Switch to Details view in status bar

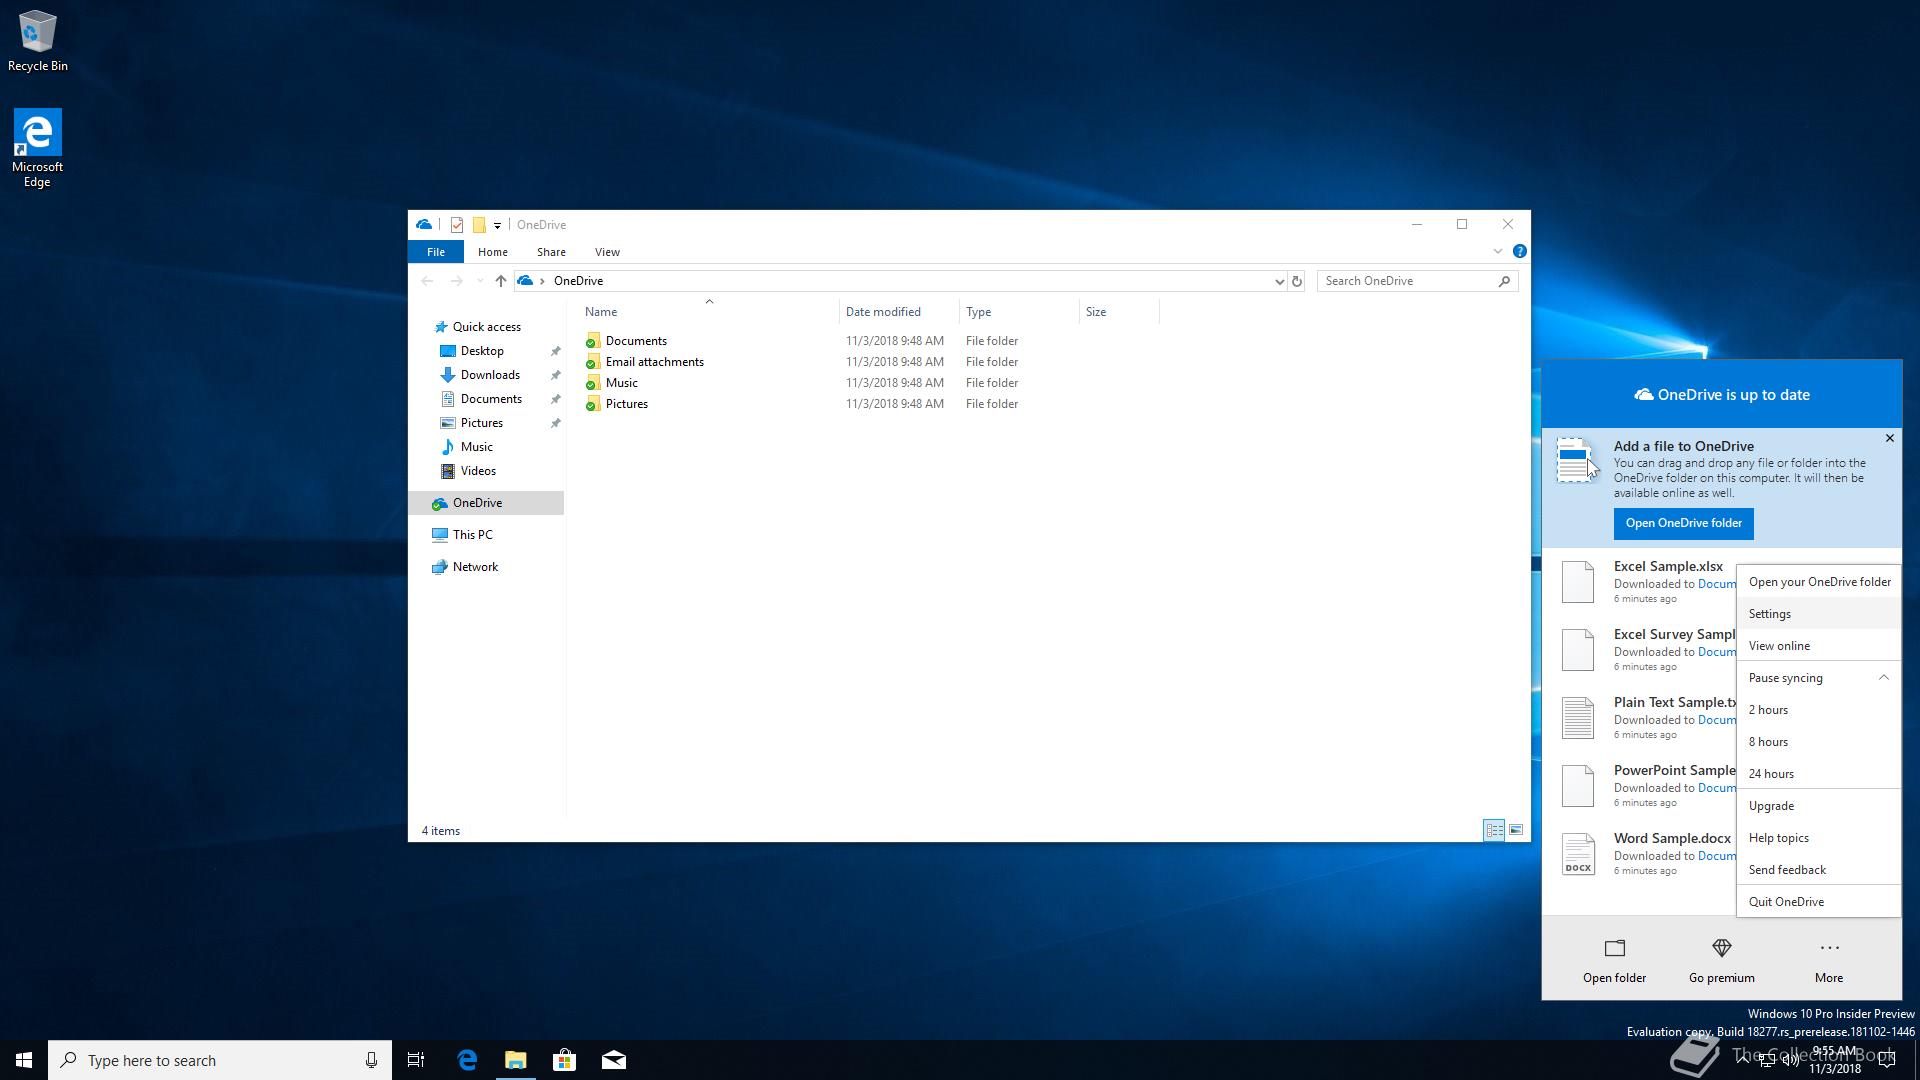(x=1494, y=830)
